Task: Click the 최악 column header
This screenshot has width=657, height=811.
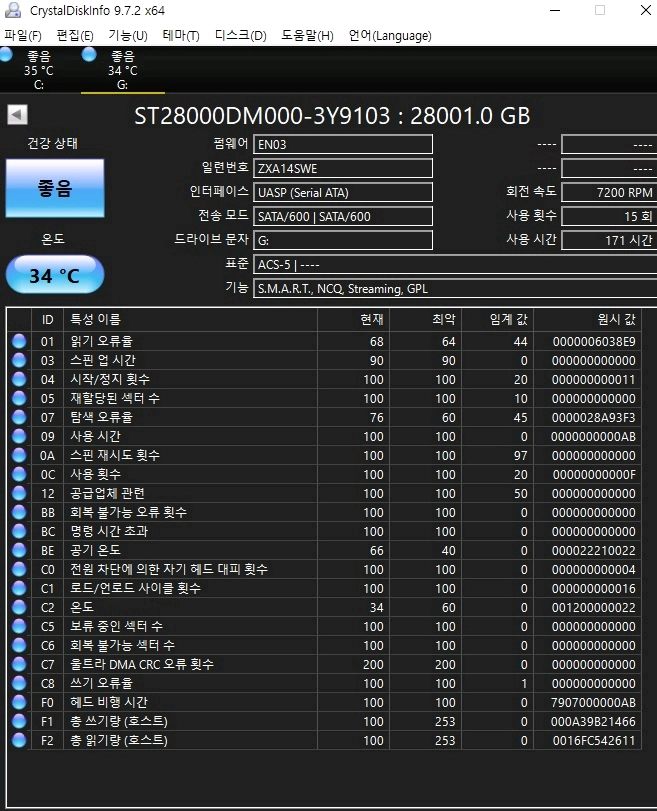Action: pyautogui.click(x=425, y=320)
